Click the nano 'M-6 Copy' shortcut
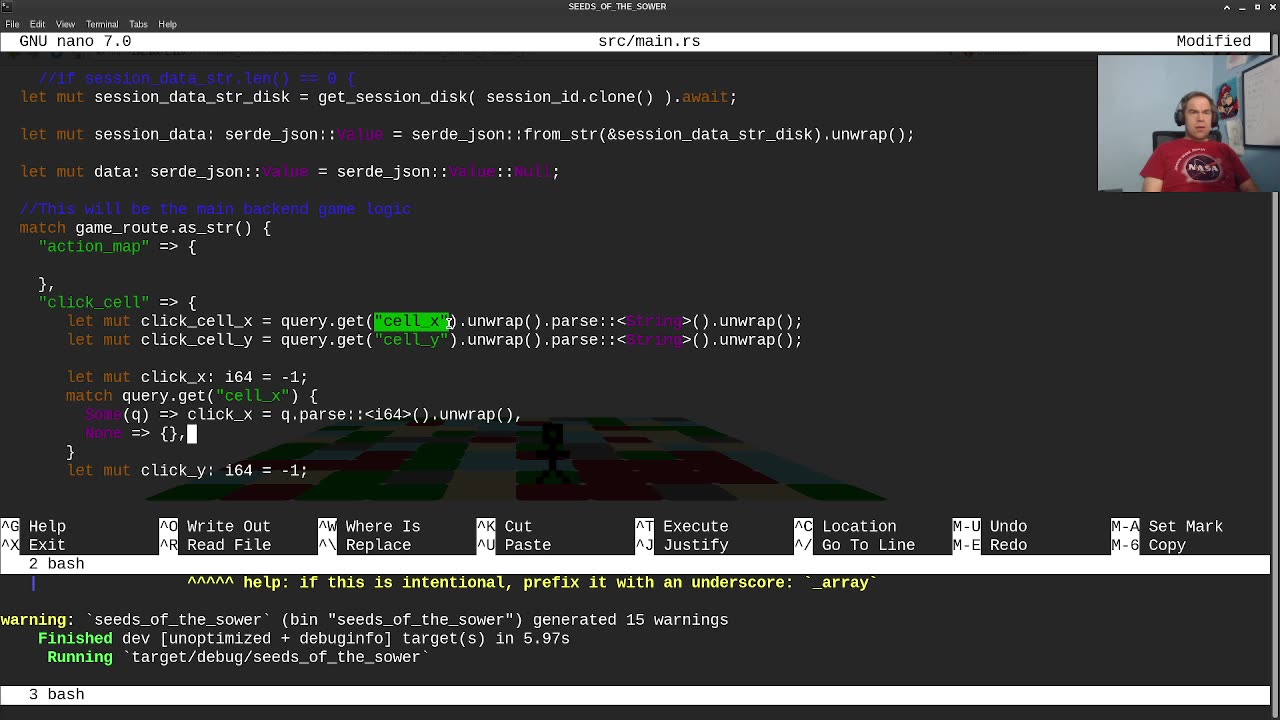Image resolution: width=1280 pixels, height=720 pixels. (1149, 545)
